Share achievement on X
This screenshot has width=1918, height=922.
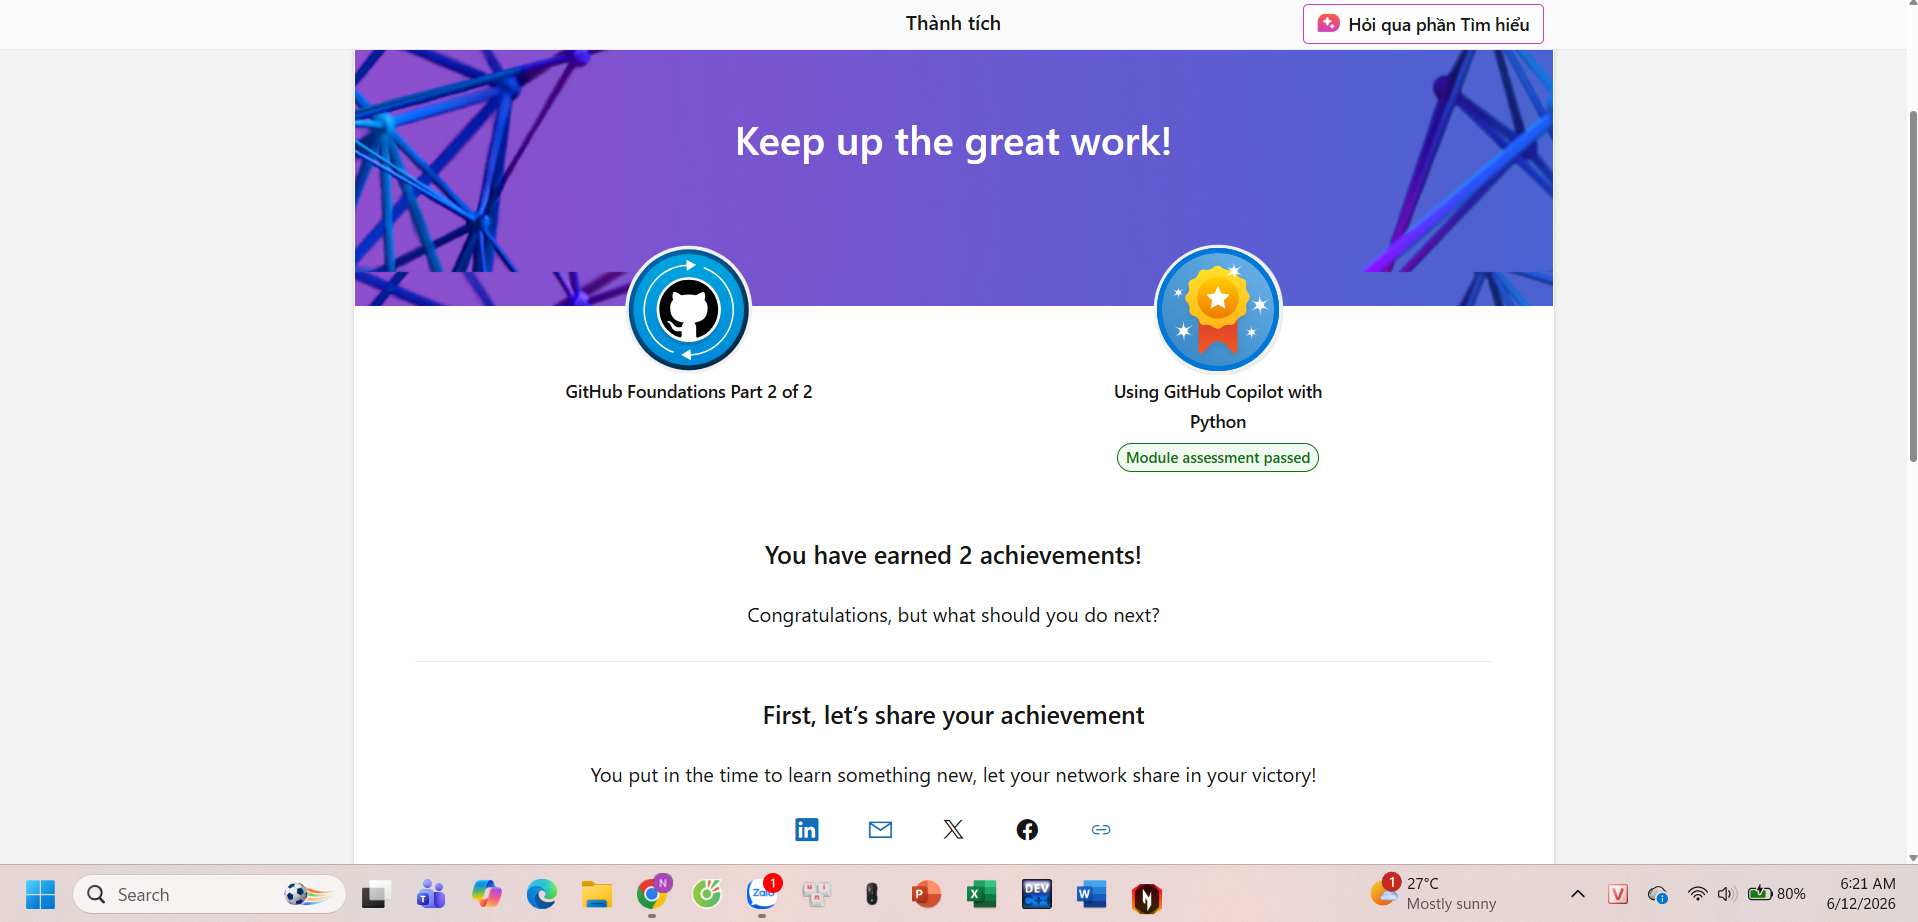pyautogui.click(x=954, y=830)
